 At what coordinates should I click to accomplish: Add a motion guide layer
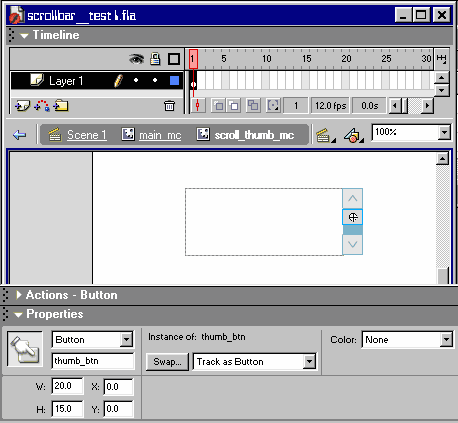coord(42,106)
